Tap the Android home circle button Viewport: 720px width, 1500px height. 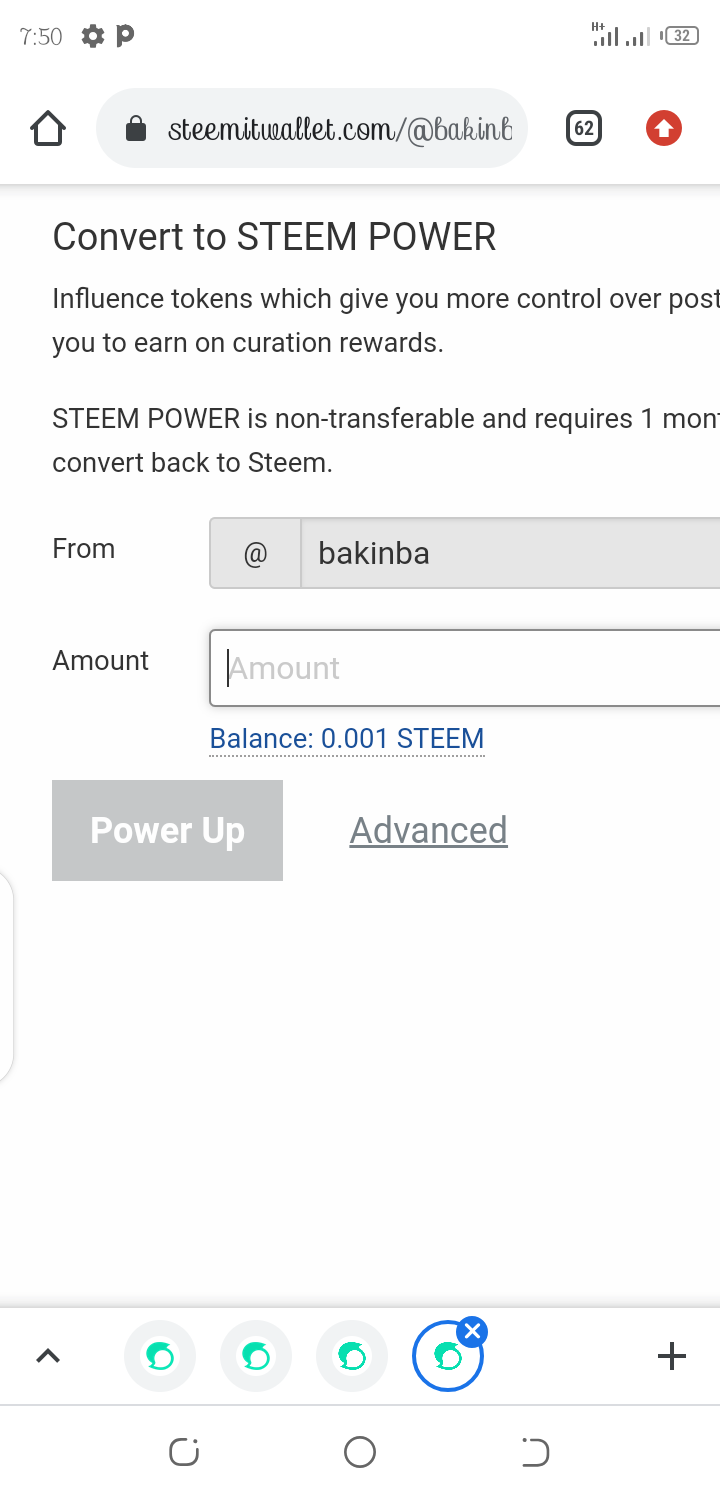pos(360,1451)
